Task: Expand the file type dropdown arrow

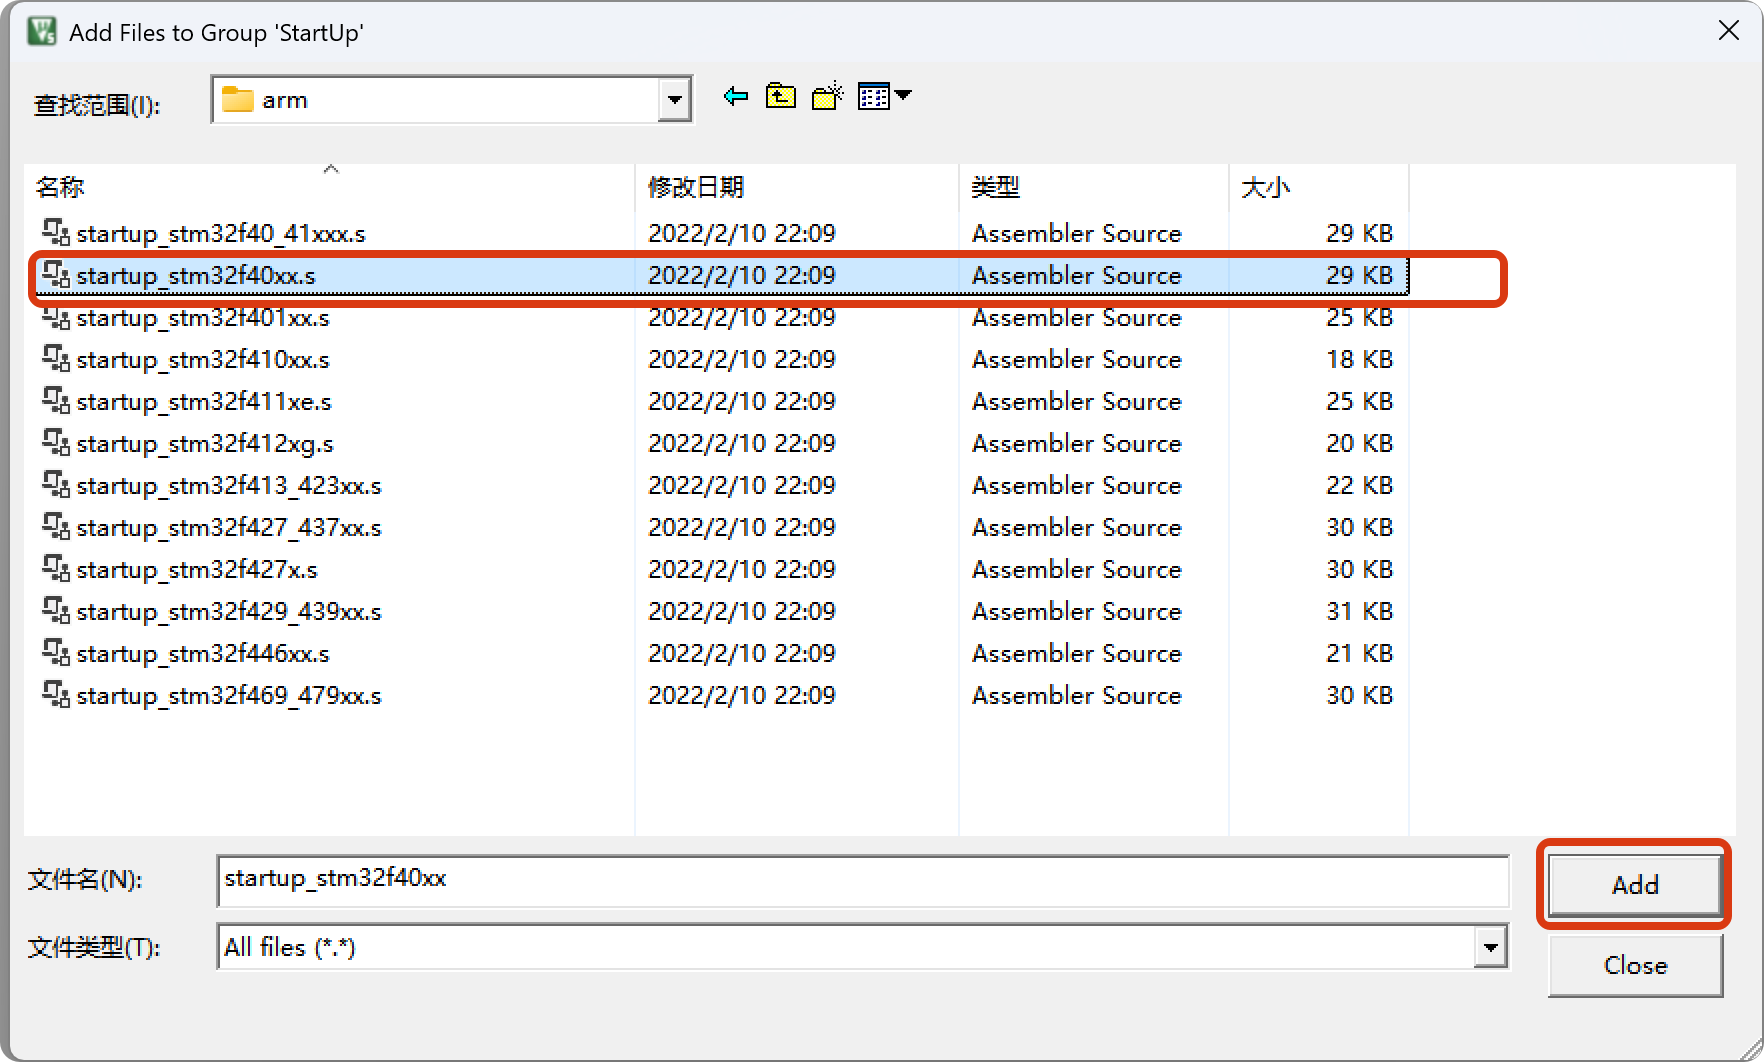Action: pos(1490,947)
